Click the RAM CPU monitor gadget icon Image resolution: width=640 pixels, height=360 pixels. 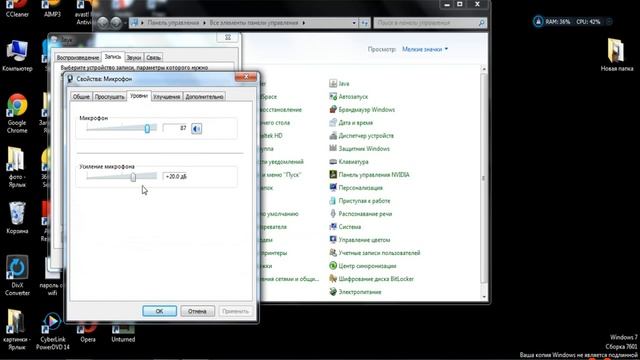tap(538, 22)
